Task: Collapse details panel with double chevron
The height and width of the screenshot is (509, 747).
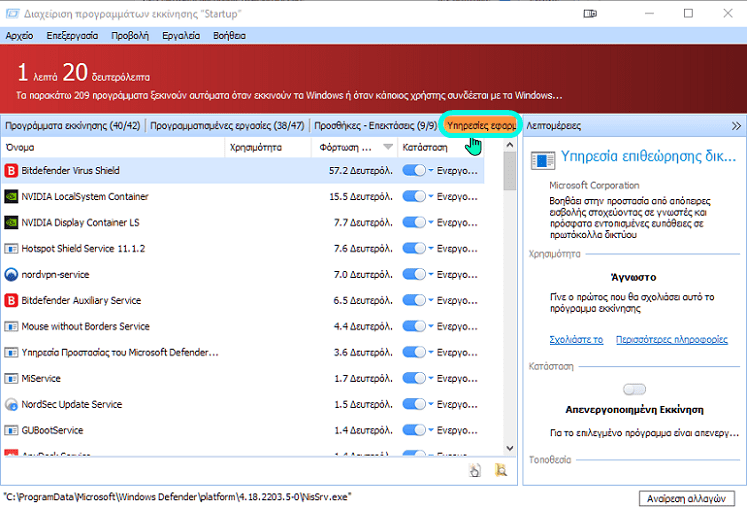Action: [x=736, y=126]
